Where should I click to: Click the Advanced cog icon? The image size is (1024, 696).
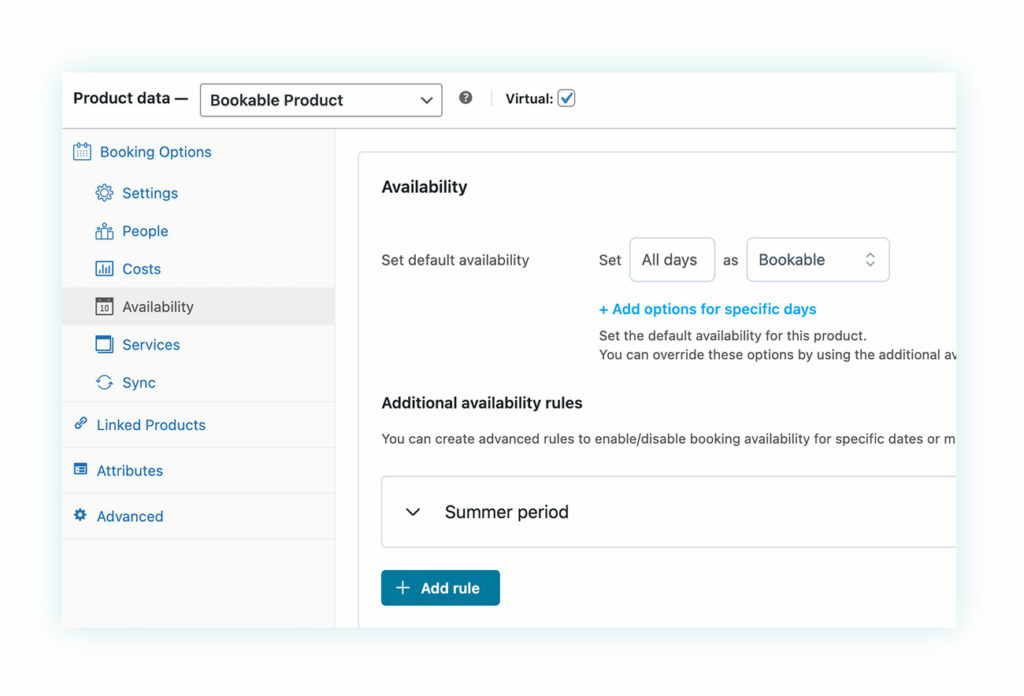[81, 516]
